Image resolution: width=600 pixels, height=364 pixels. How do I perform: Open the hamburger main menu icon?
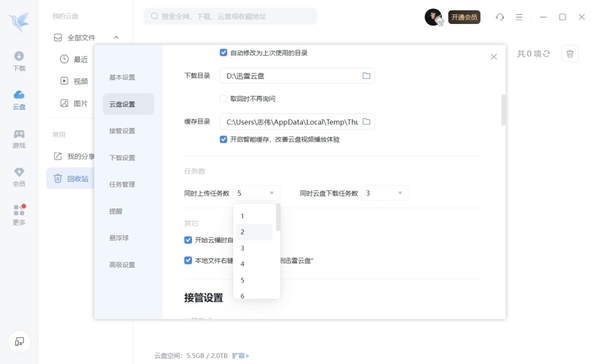(x=519, y=17)
